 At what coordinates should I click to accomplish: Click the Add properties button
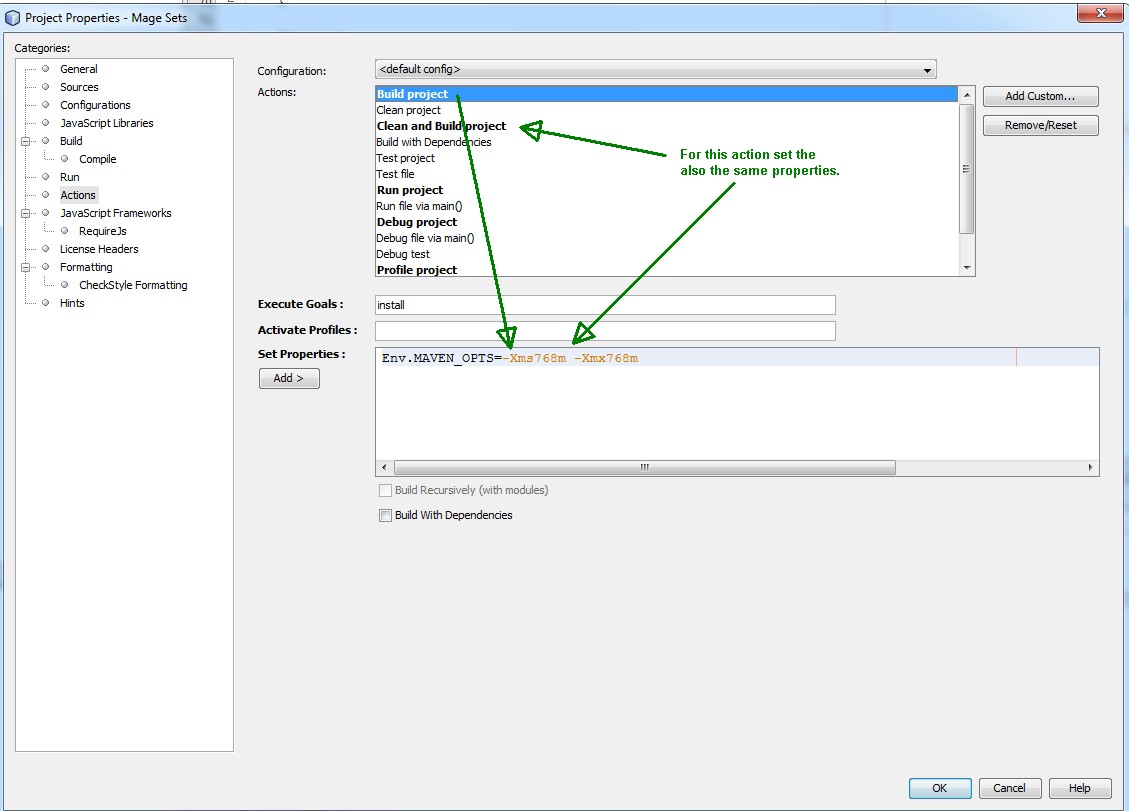[289, 378]
